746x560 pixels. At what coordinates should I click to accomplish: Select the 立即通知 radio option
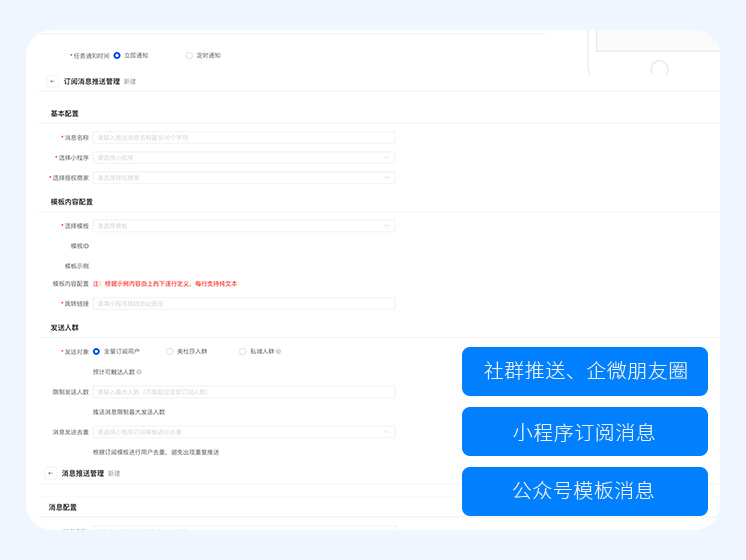point(117,56)
